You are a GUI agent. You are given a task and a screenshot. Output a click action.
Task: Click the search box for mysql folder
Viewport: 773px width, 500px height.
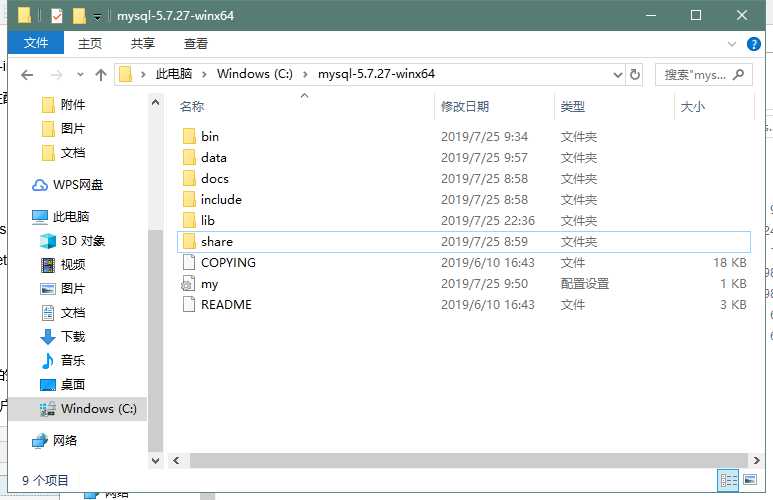click(703, 74)
